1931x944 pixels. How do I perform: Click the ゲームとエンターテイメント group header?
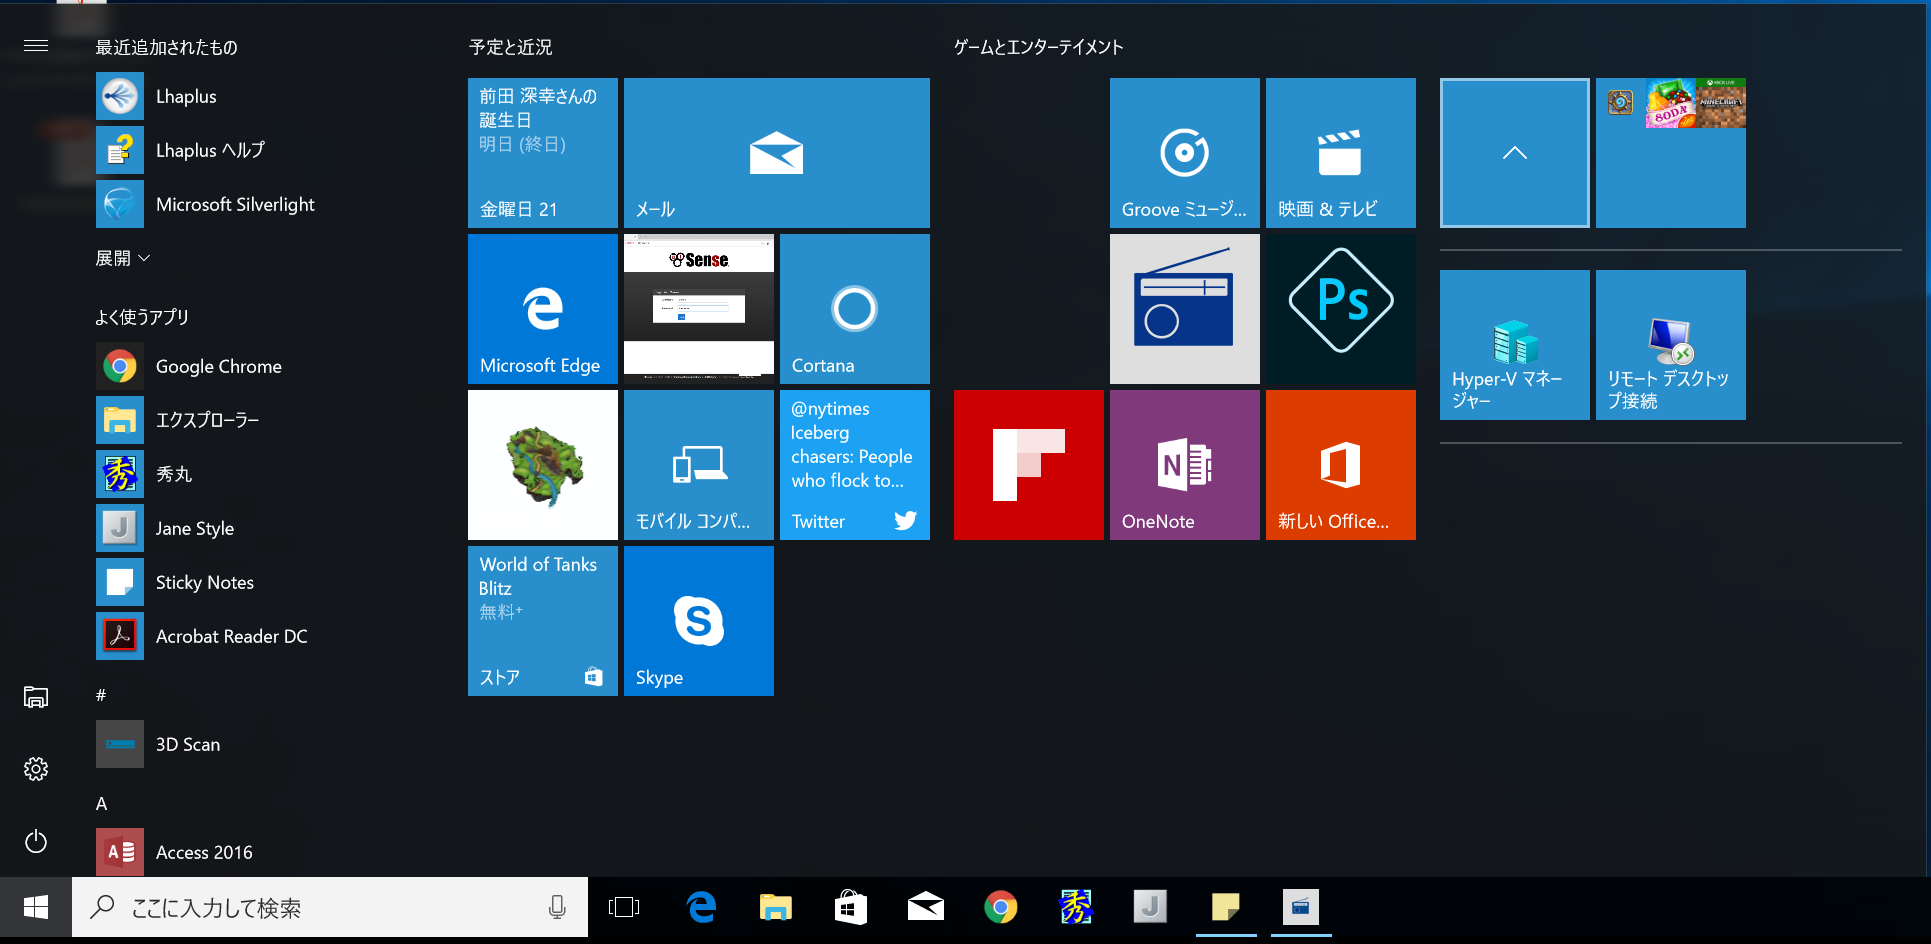point(1039,47)
